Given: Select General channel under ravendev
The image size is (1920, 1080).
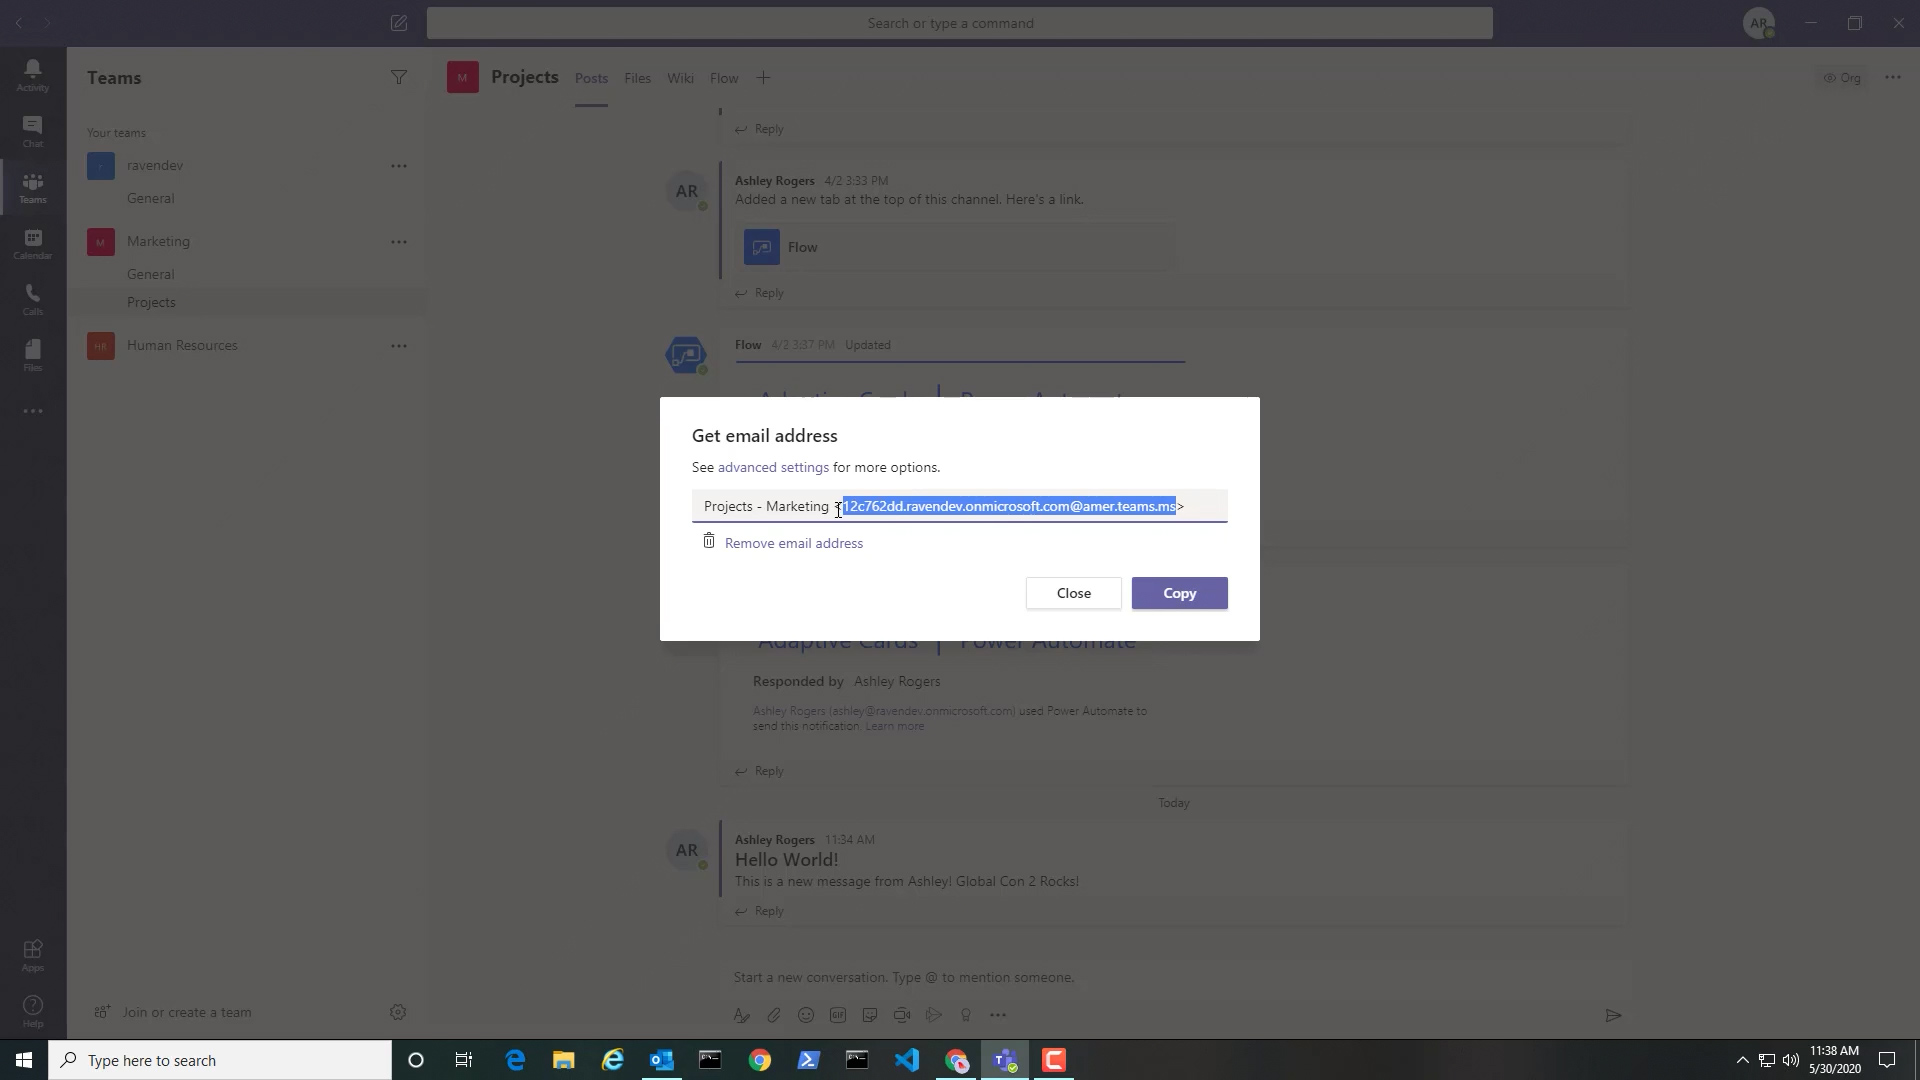Looking at the screenshot, I should [151, 198].
